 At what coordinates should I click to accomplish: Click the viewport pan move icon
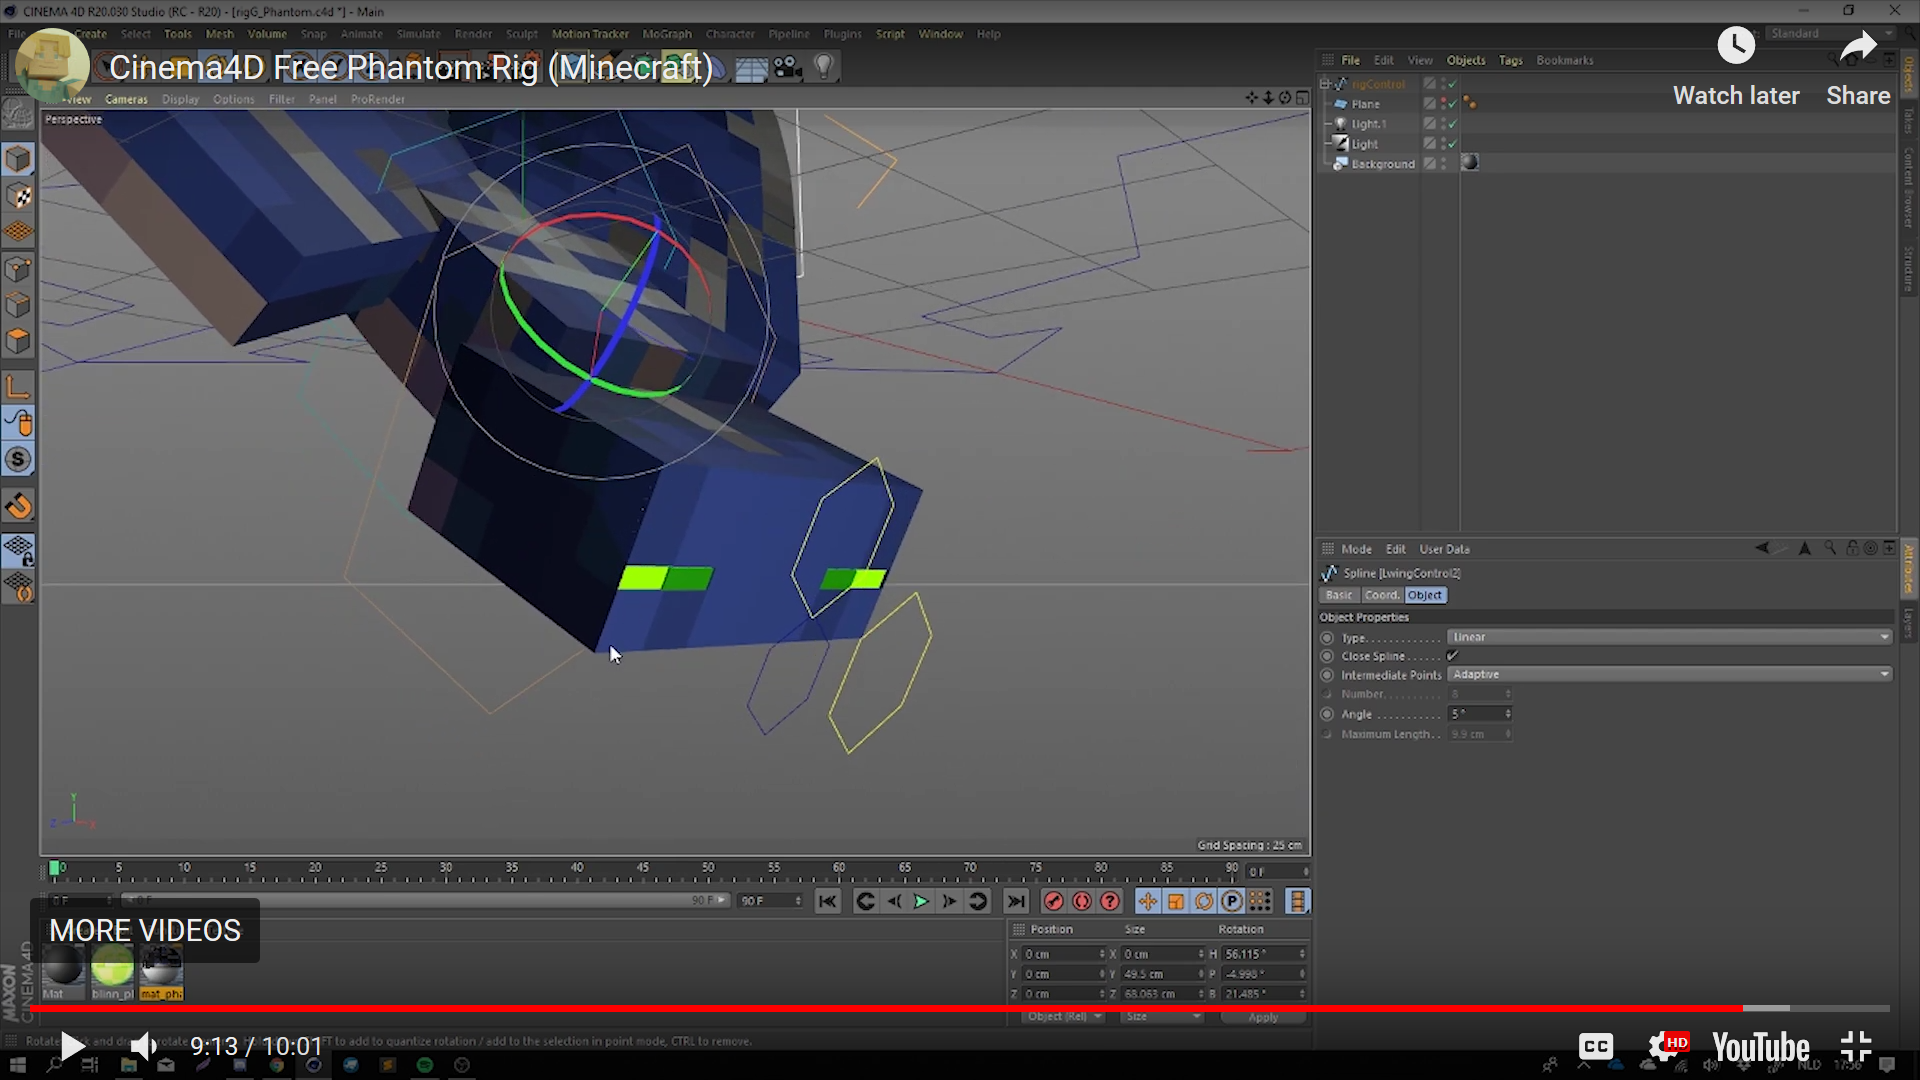click(x=1252, y=97)
